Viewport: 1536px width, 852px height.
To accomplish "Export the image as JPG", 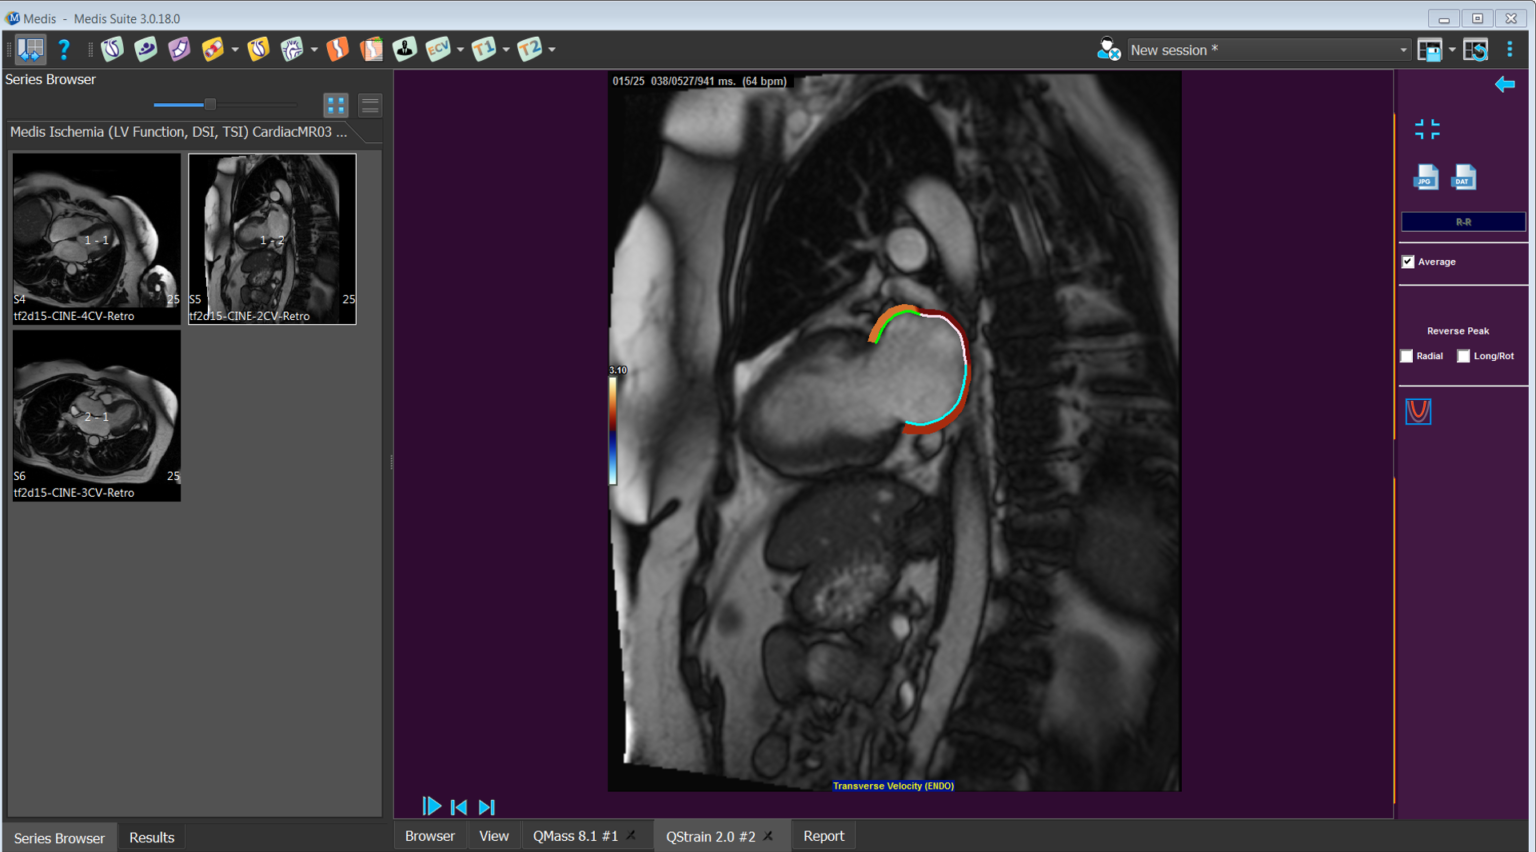I will point(1426,177).
